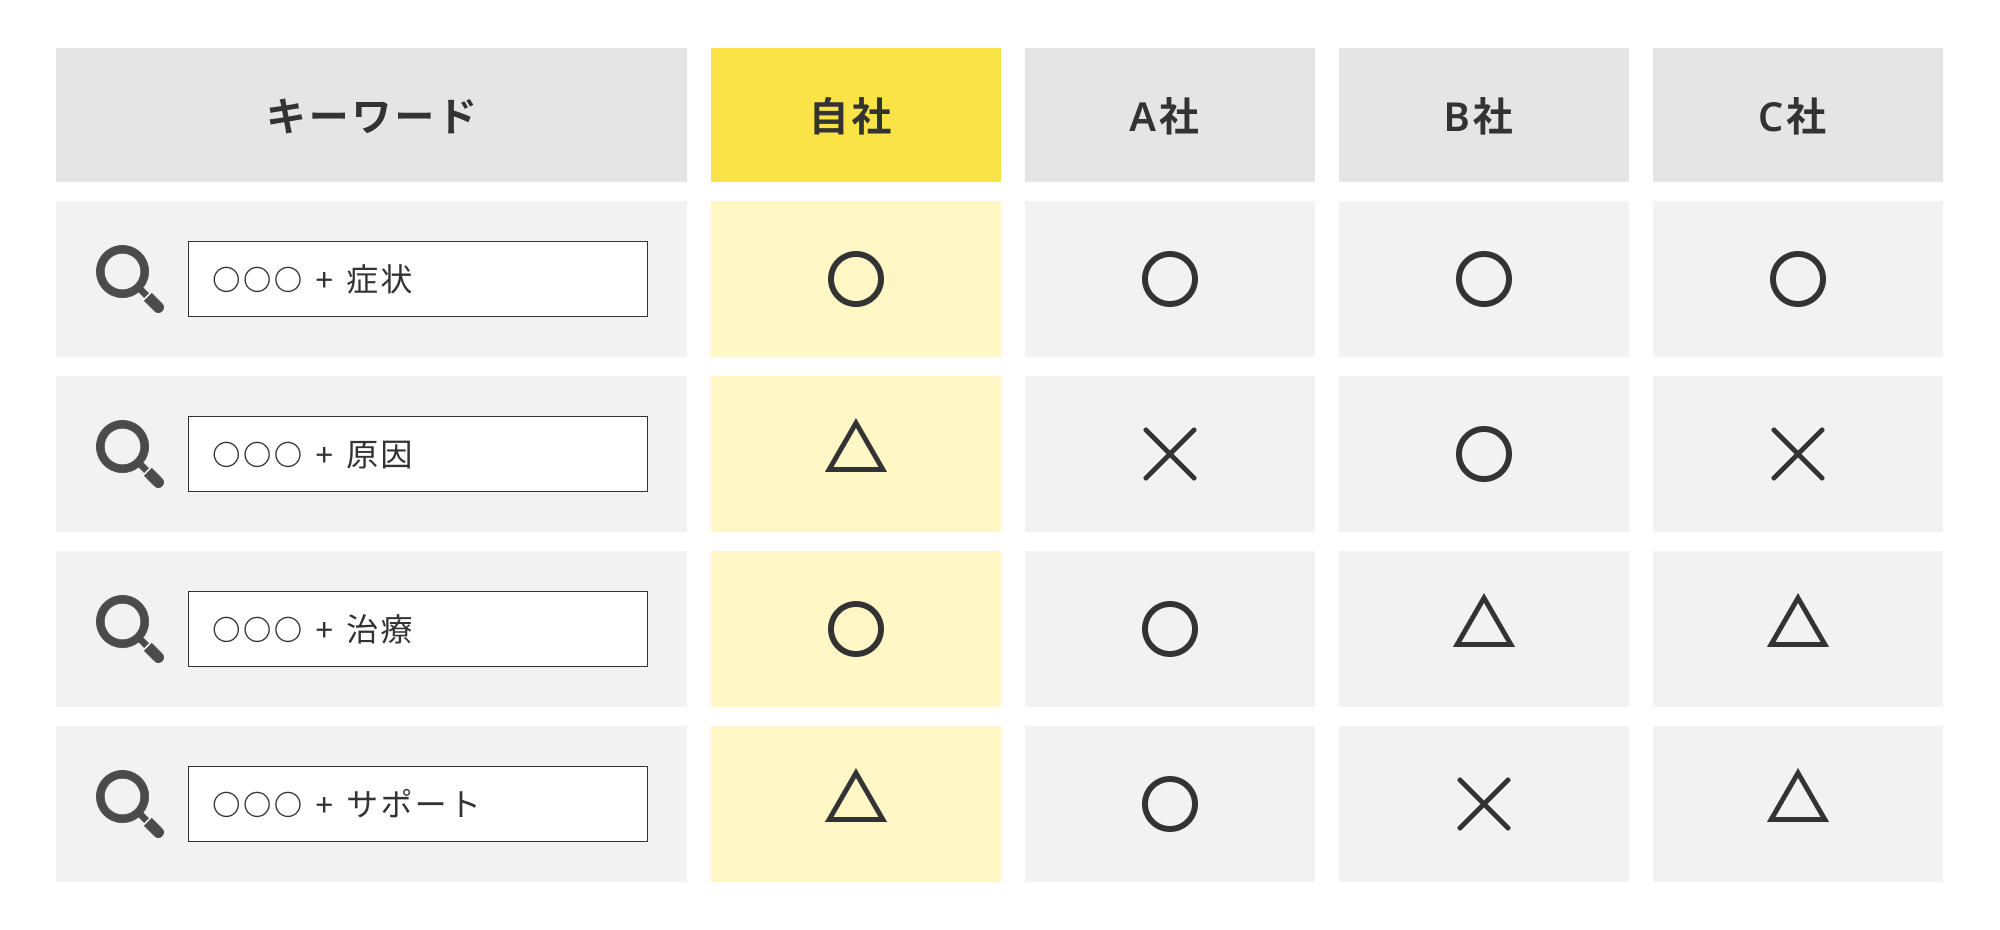Click the ○○○ + 症状 search field
The image size is (2000, 930).
pyautogui.click(x=418, y=279)
